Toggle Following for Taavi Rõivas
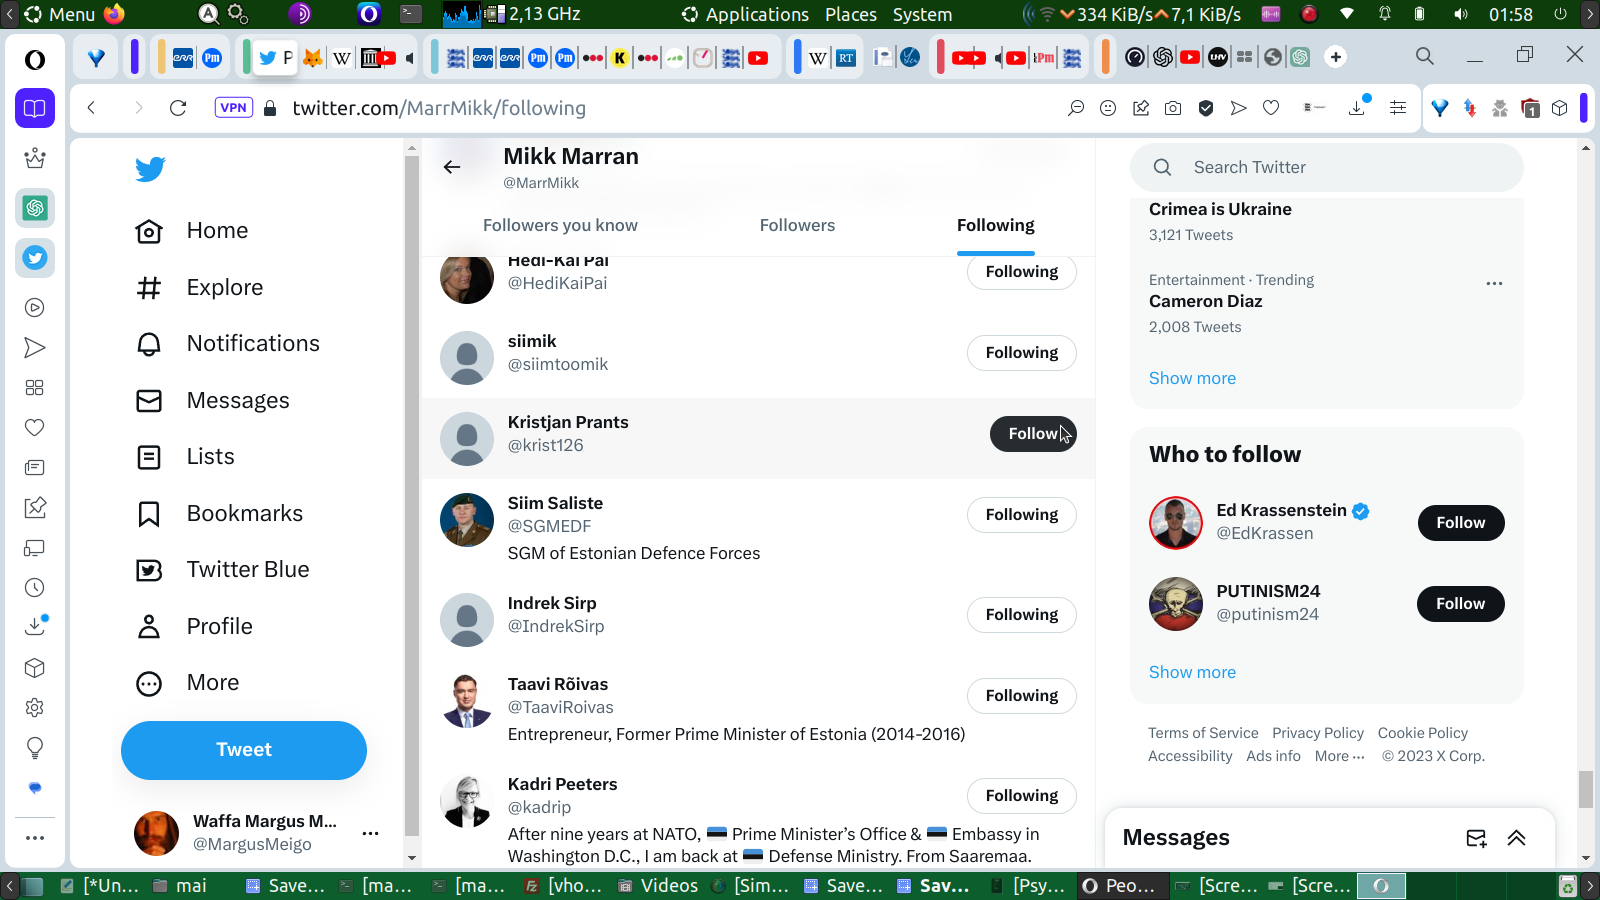Screen dimensions: 1600x900 point(1022,696)
